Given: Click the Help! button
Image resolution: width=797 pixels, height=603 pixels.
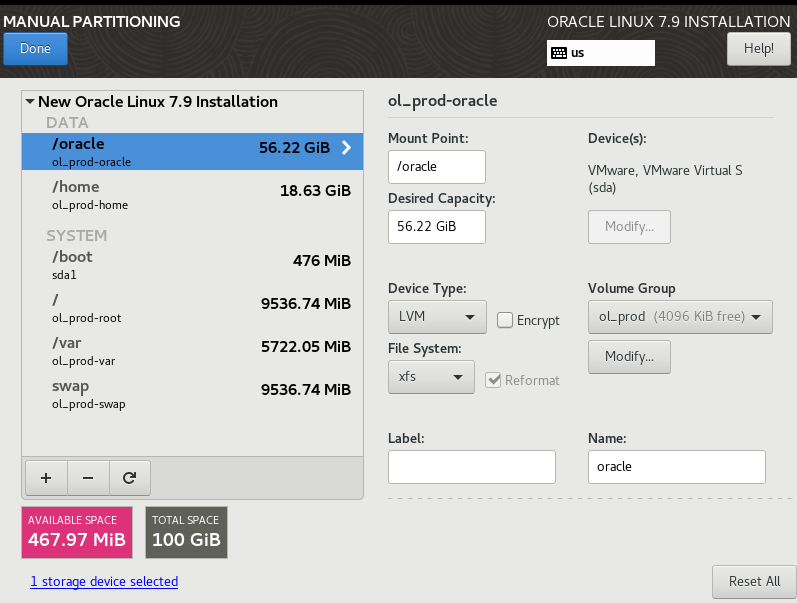Looking at the screenshot, I should (758, 49).
